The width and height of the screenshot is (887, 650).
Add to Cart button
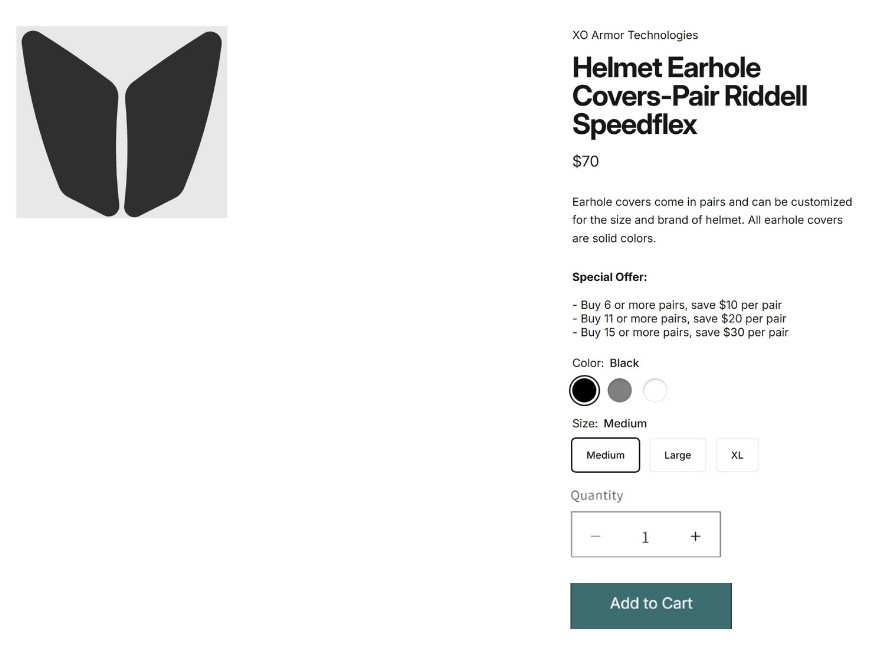(651, 606)
